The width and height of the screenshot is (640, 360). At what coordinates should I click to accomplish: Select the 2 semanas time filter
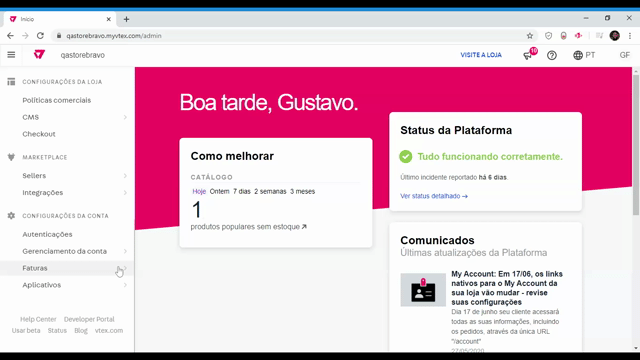[270, 191]
